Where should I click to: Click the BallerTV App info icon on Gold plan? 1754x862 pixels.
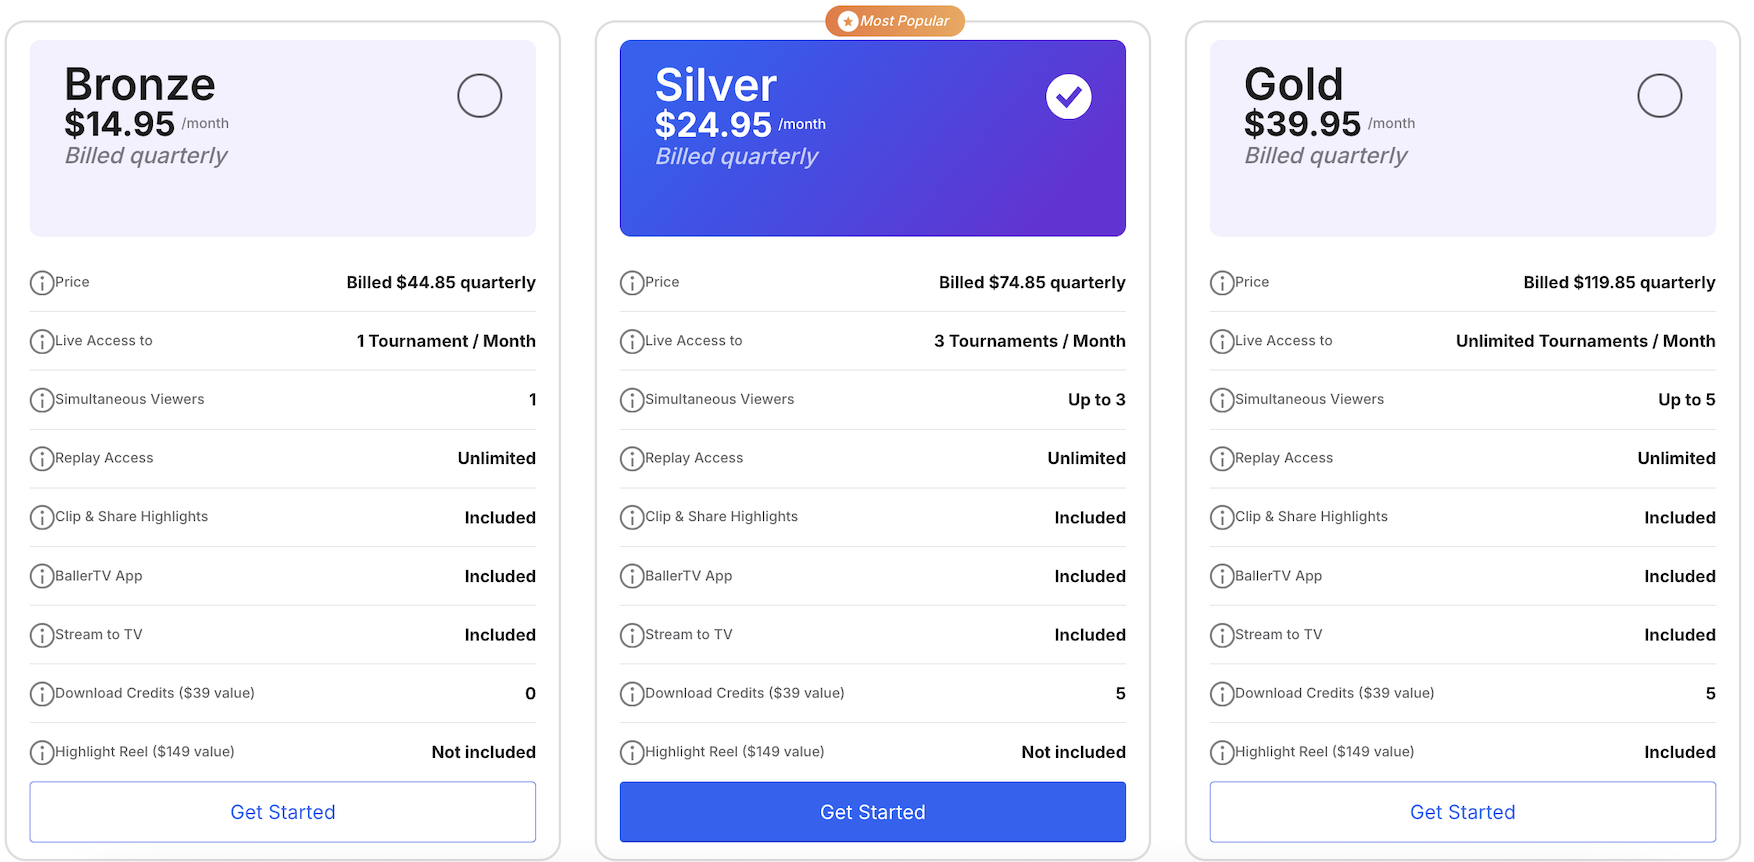(1222, 576)
